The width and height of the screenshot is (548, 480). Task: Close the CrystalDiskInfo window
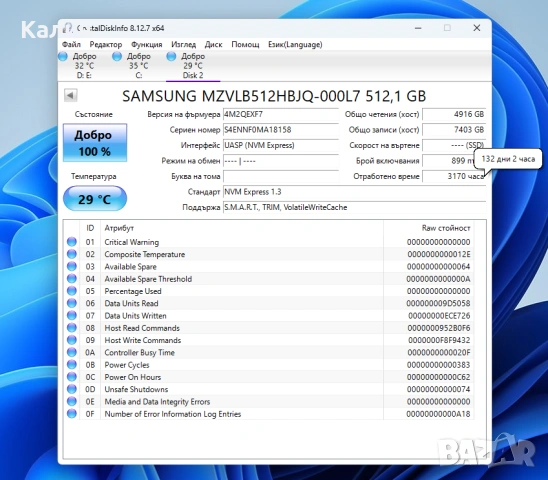coord(477,28)
